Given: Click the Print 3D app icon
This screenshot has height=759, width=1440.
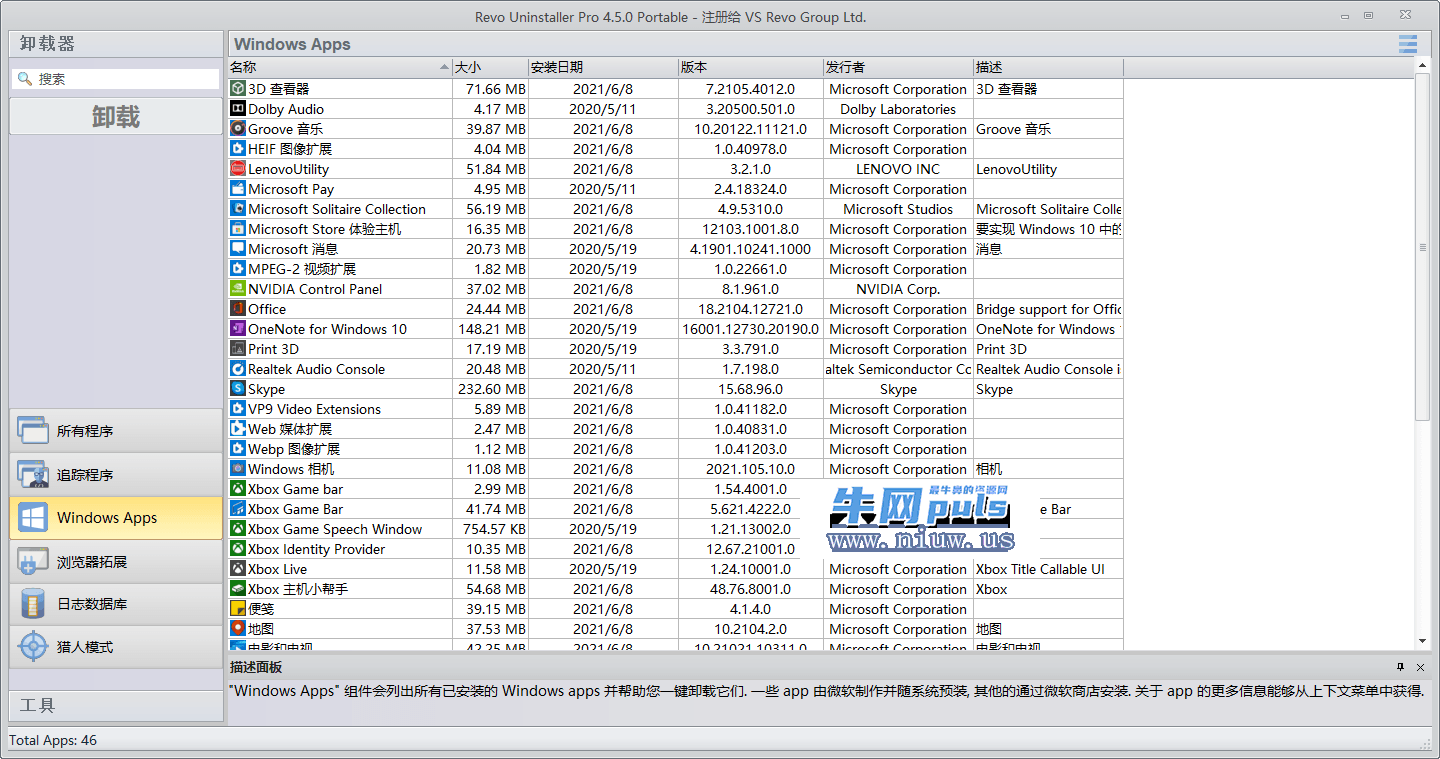Looking at the screenshot, I should pyautogui.click(x=238, y=349).
